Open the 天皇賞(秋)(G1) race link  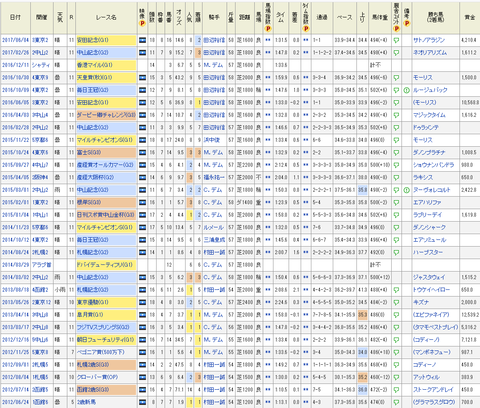[94, 78]
